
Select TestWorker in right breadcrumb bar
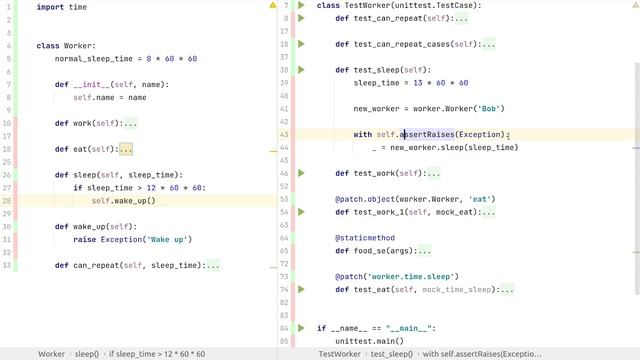click(339, 354)
